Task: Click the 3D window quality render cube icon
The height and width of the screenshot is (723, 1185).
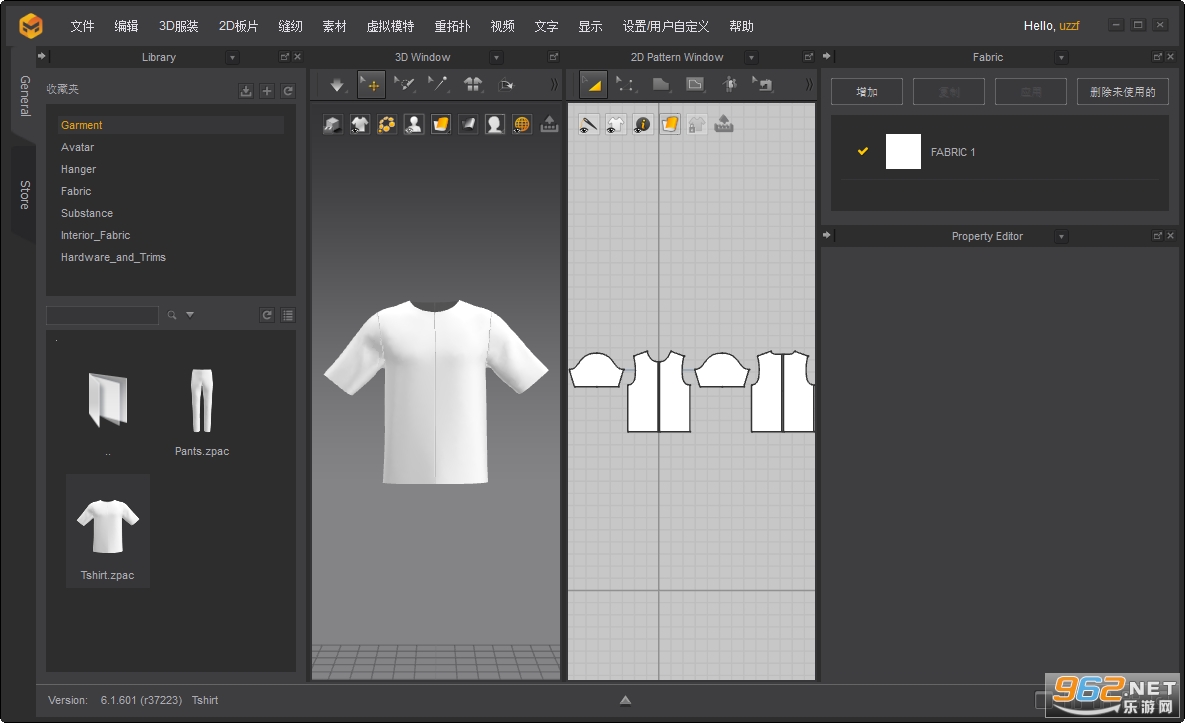Action: 333,124
